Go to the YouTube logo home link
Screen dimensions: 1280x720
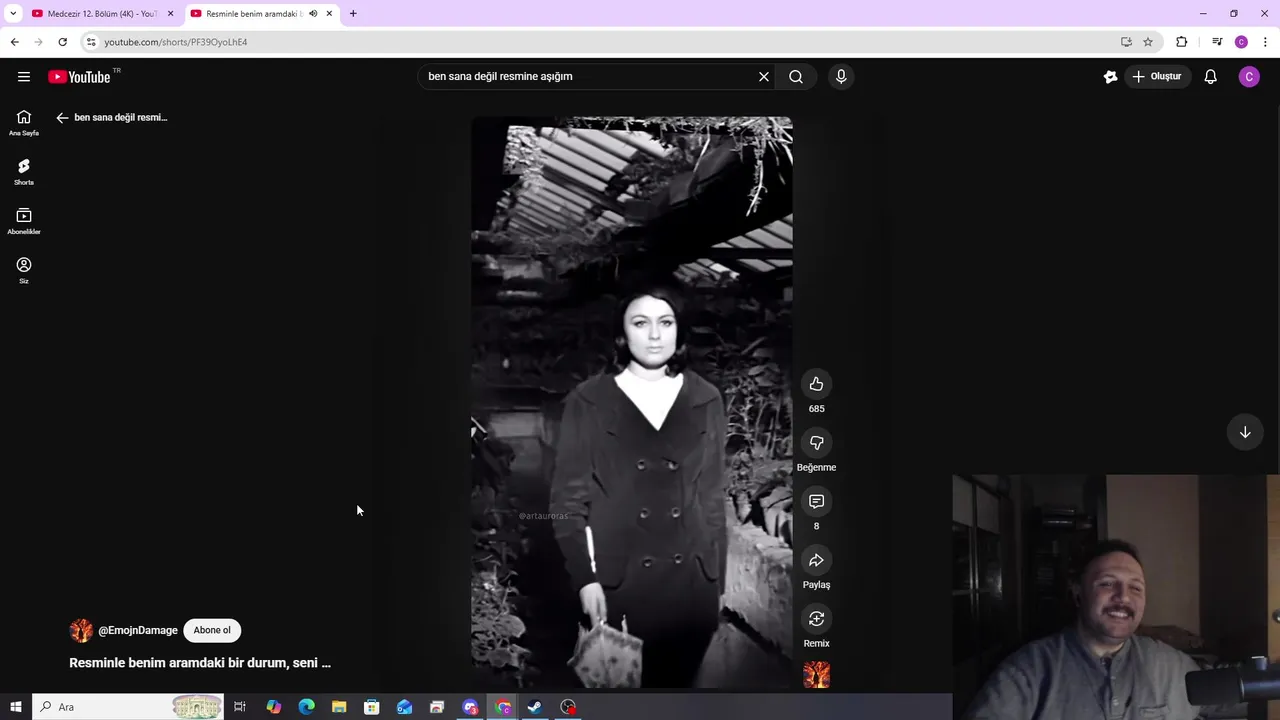point(79,77)
